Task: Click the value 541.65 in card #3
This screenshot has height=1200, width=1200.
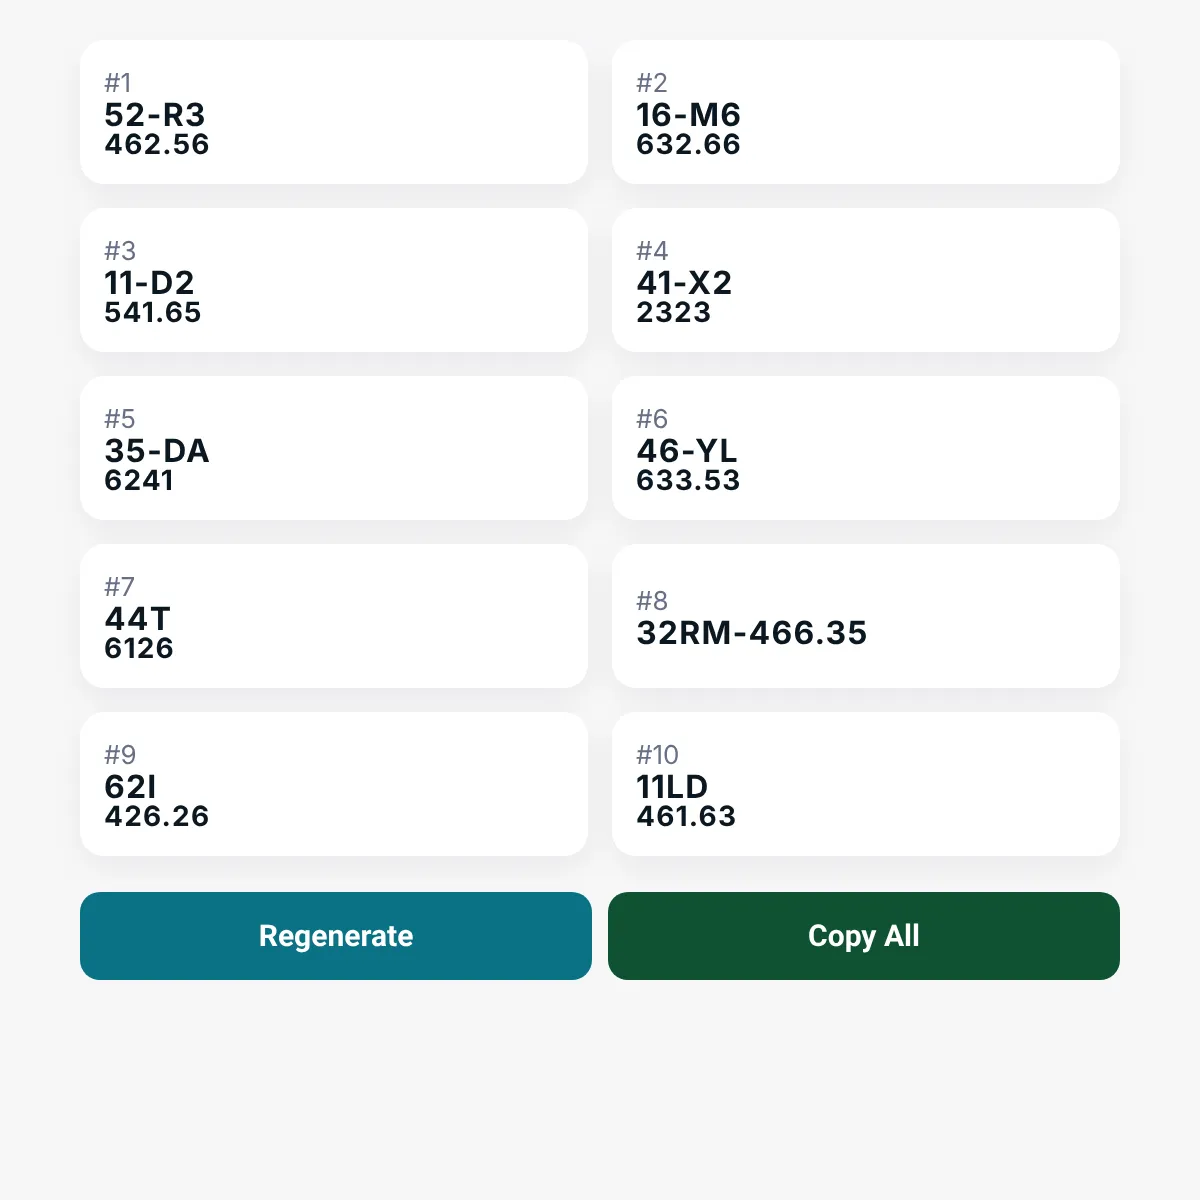Action: (x=153, y=313)
